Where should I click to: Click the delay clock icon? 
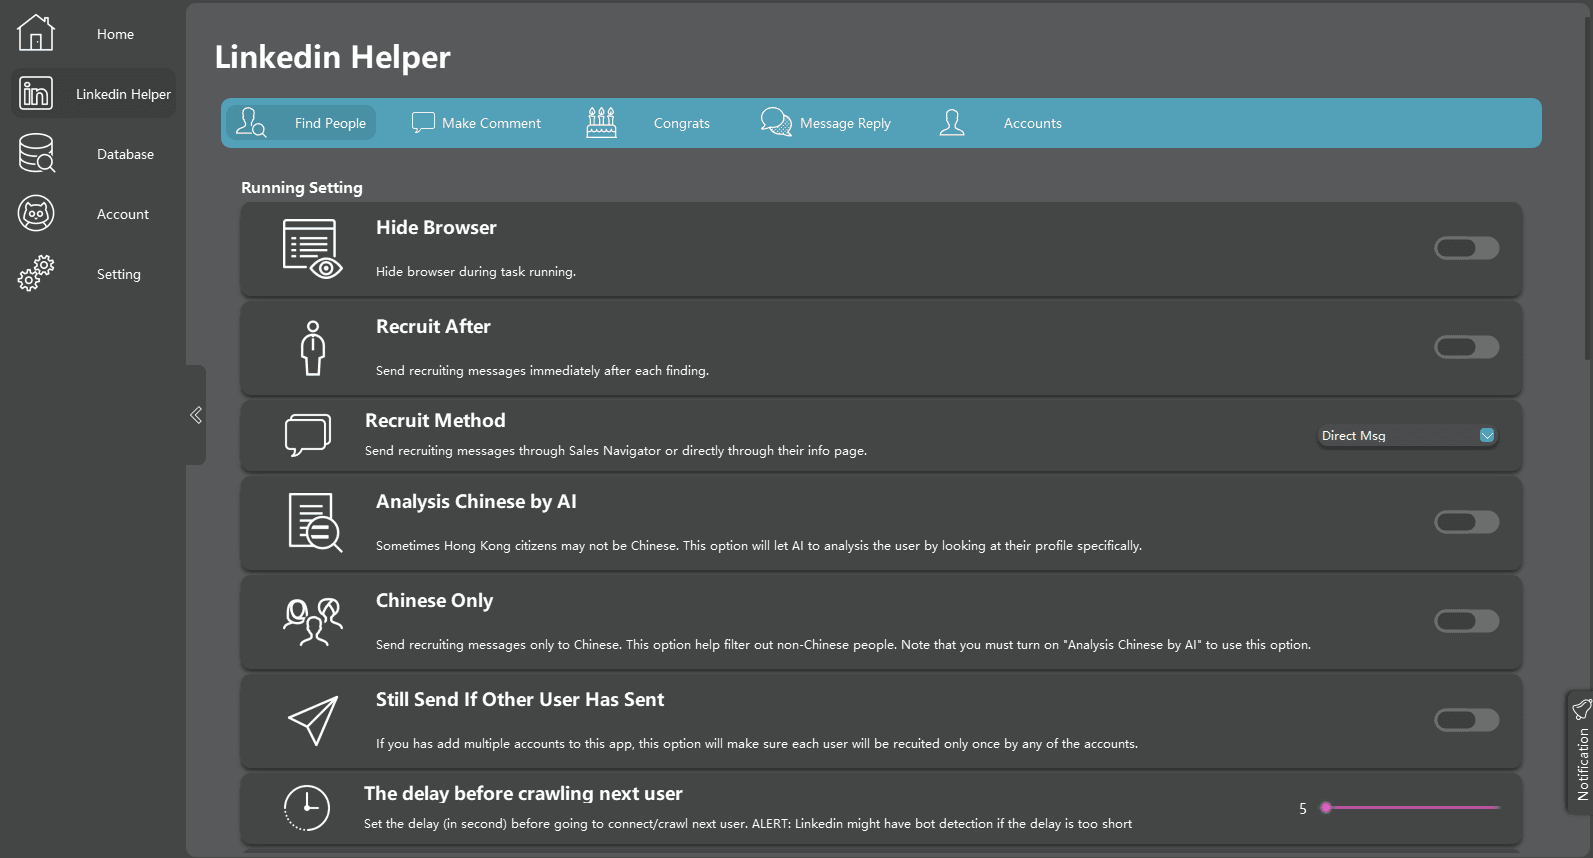pyautogui.click(x=306, y=808)
